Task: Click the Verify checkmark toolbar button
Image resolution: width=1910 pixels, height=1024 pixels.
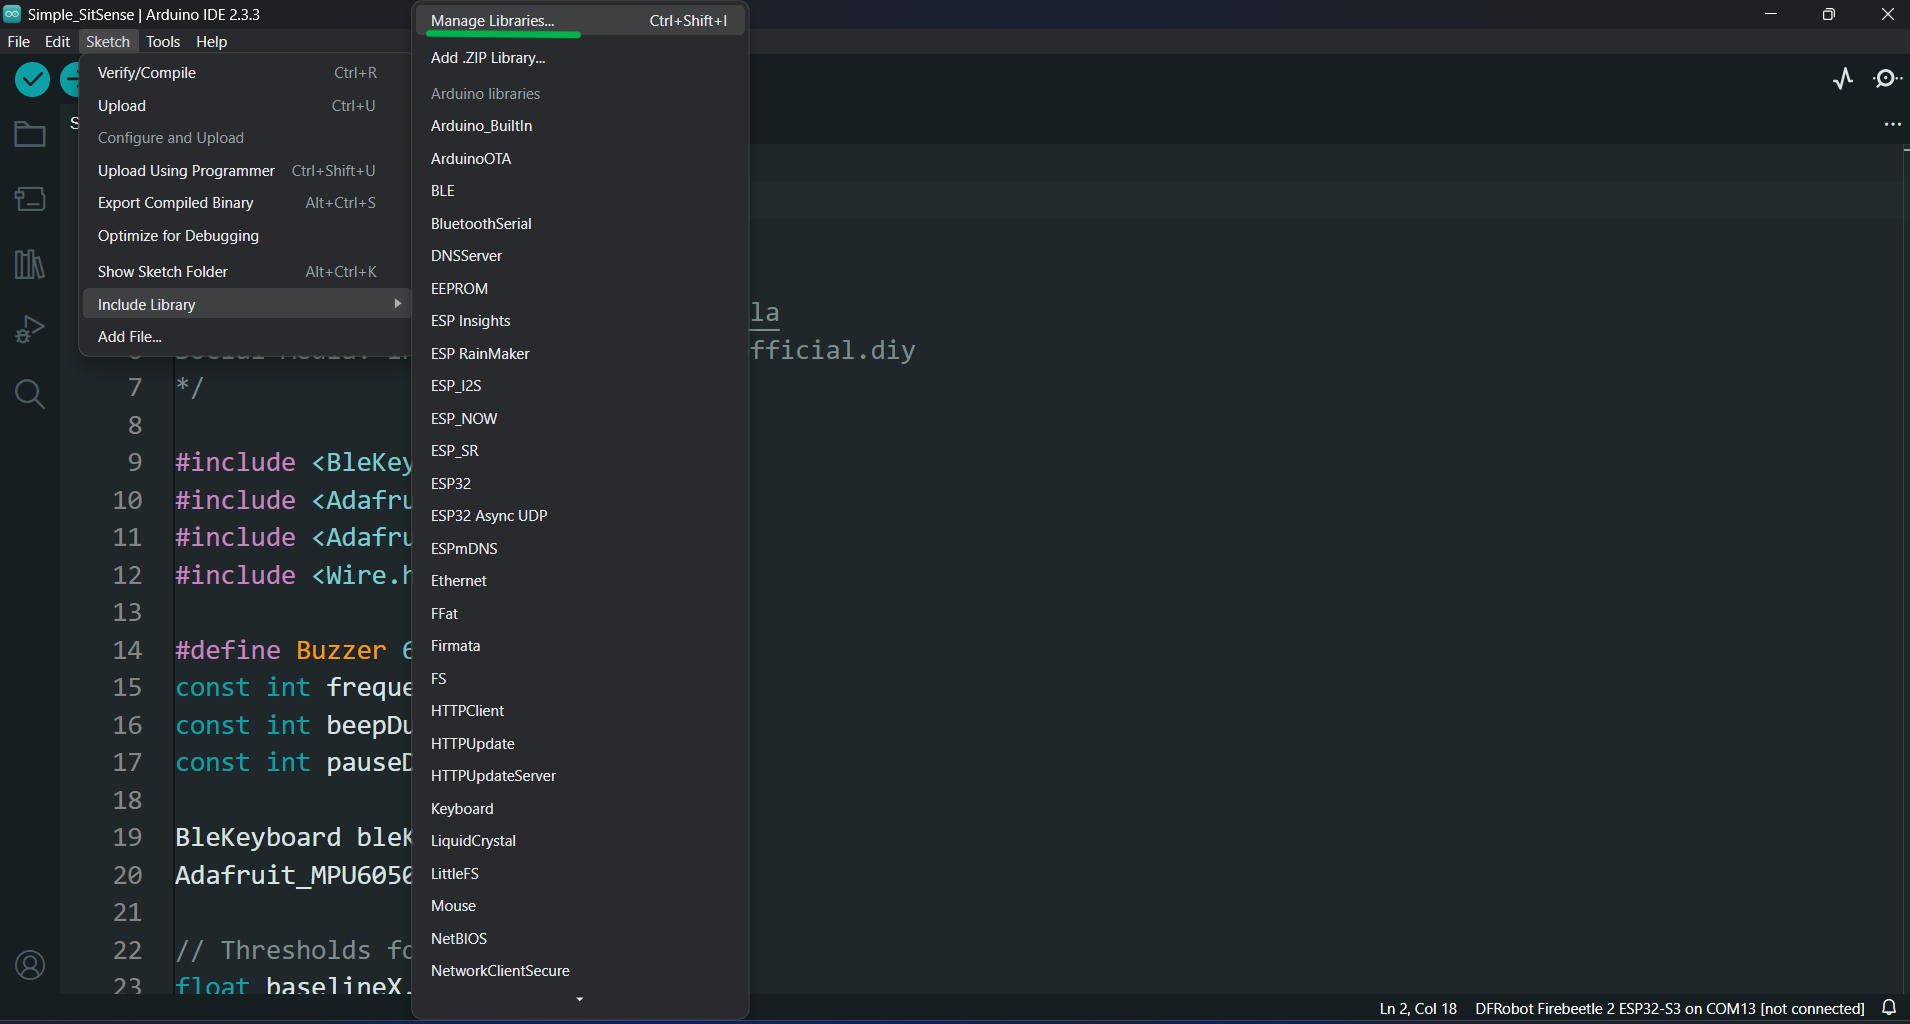Action: (x=32, y=79)
